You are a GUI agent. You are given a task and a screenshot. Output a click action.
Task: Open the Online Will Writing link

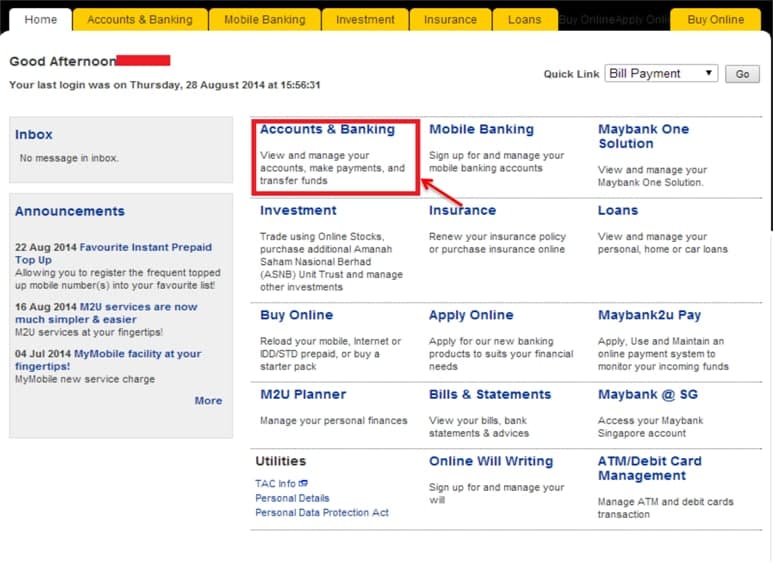pos(491,461)
